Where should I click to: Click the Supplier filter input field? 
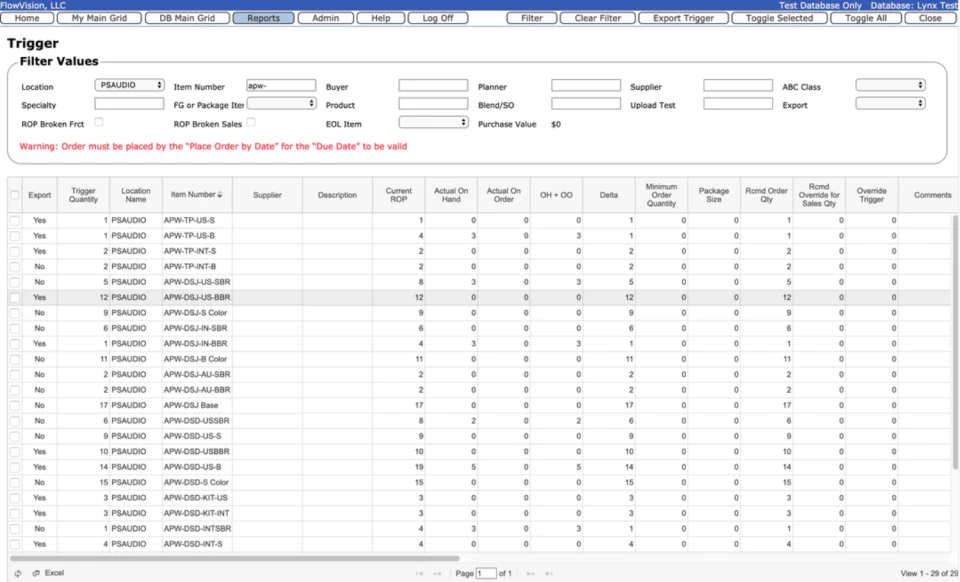click(x=738, y=85)
